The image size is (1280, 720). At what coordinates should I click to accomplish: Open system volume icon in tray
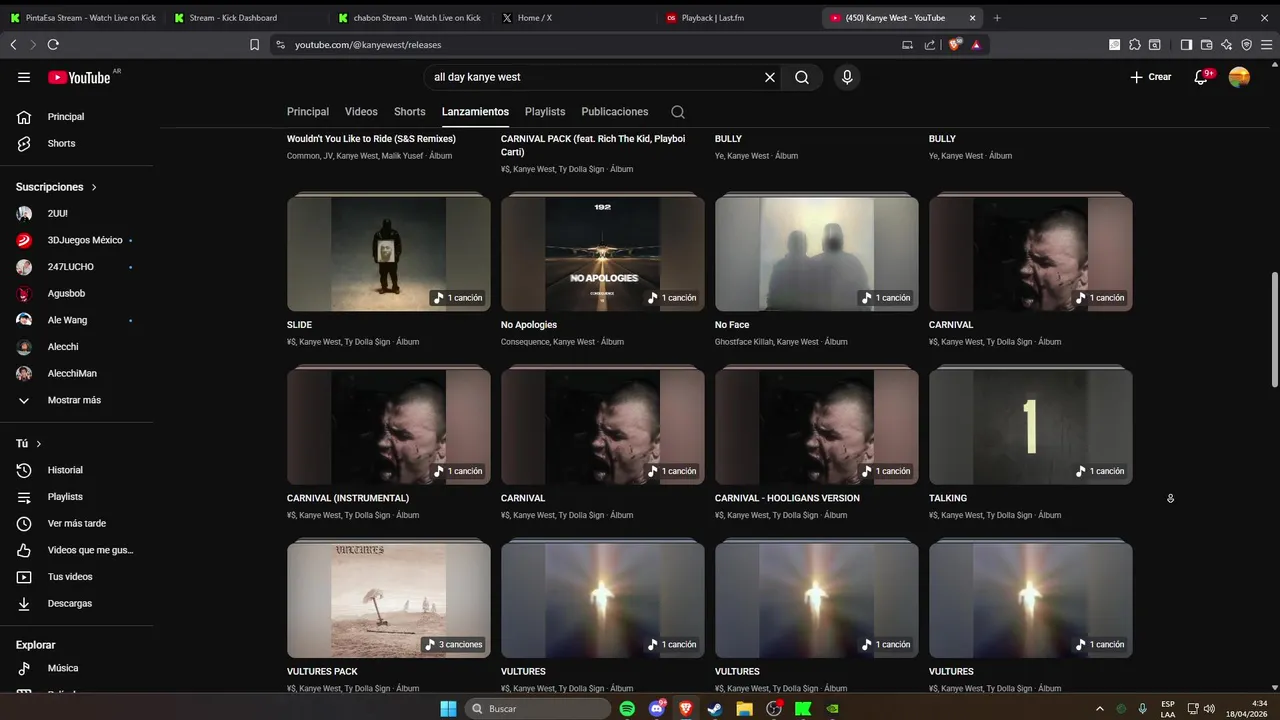pyautogui.click(x=1208, y=708)
